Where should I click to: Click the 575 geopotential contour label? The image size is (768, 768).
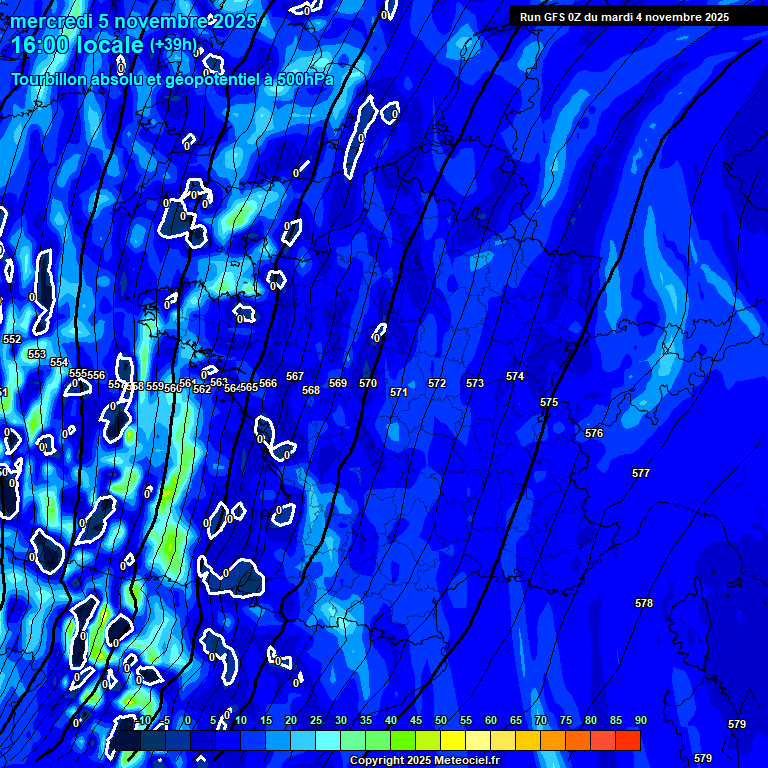pyautogui.click(x=549, y=402)
